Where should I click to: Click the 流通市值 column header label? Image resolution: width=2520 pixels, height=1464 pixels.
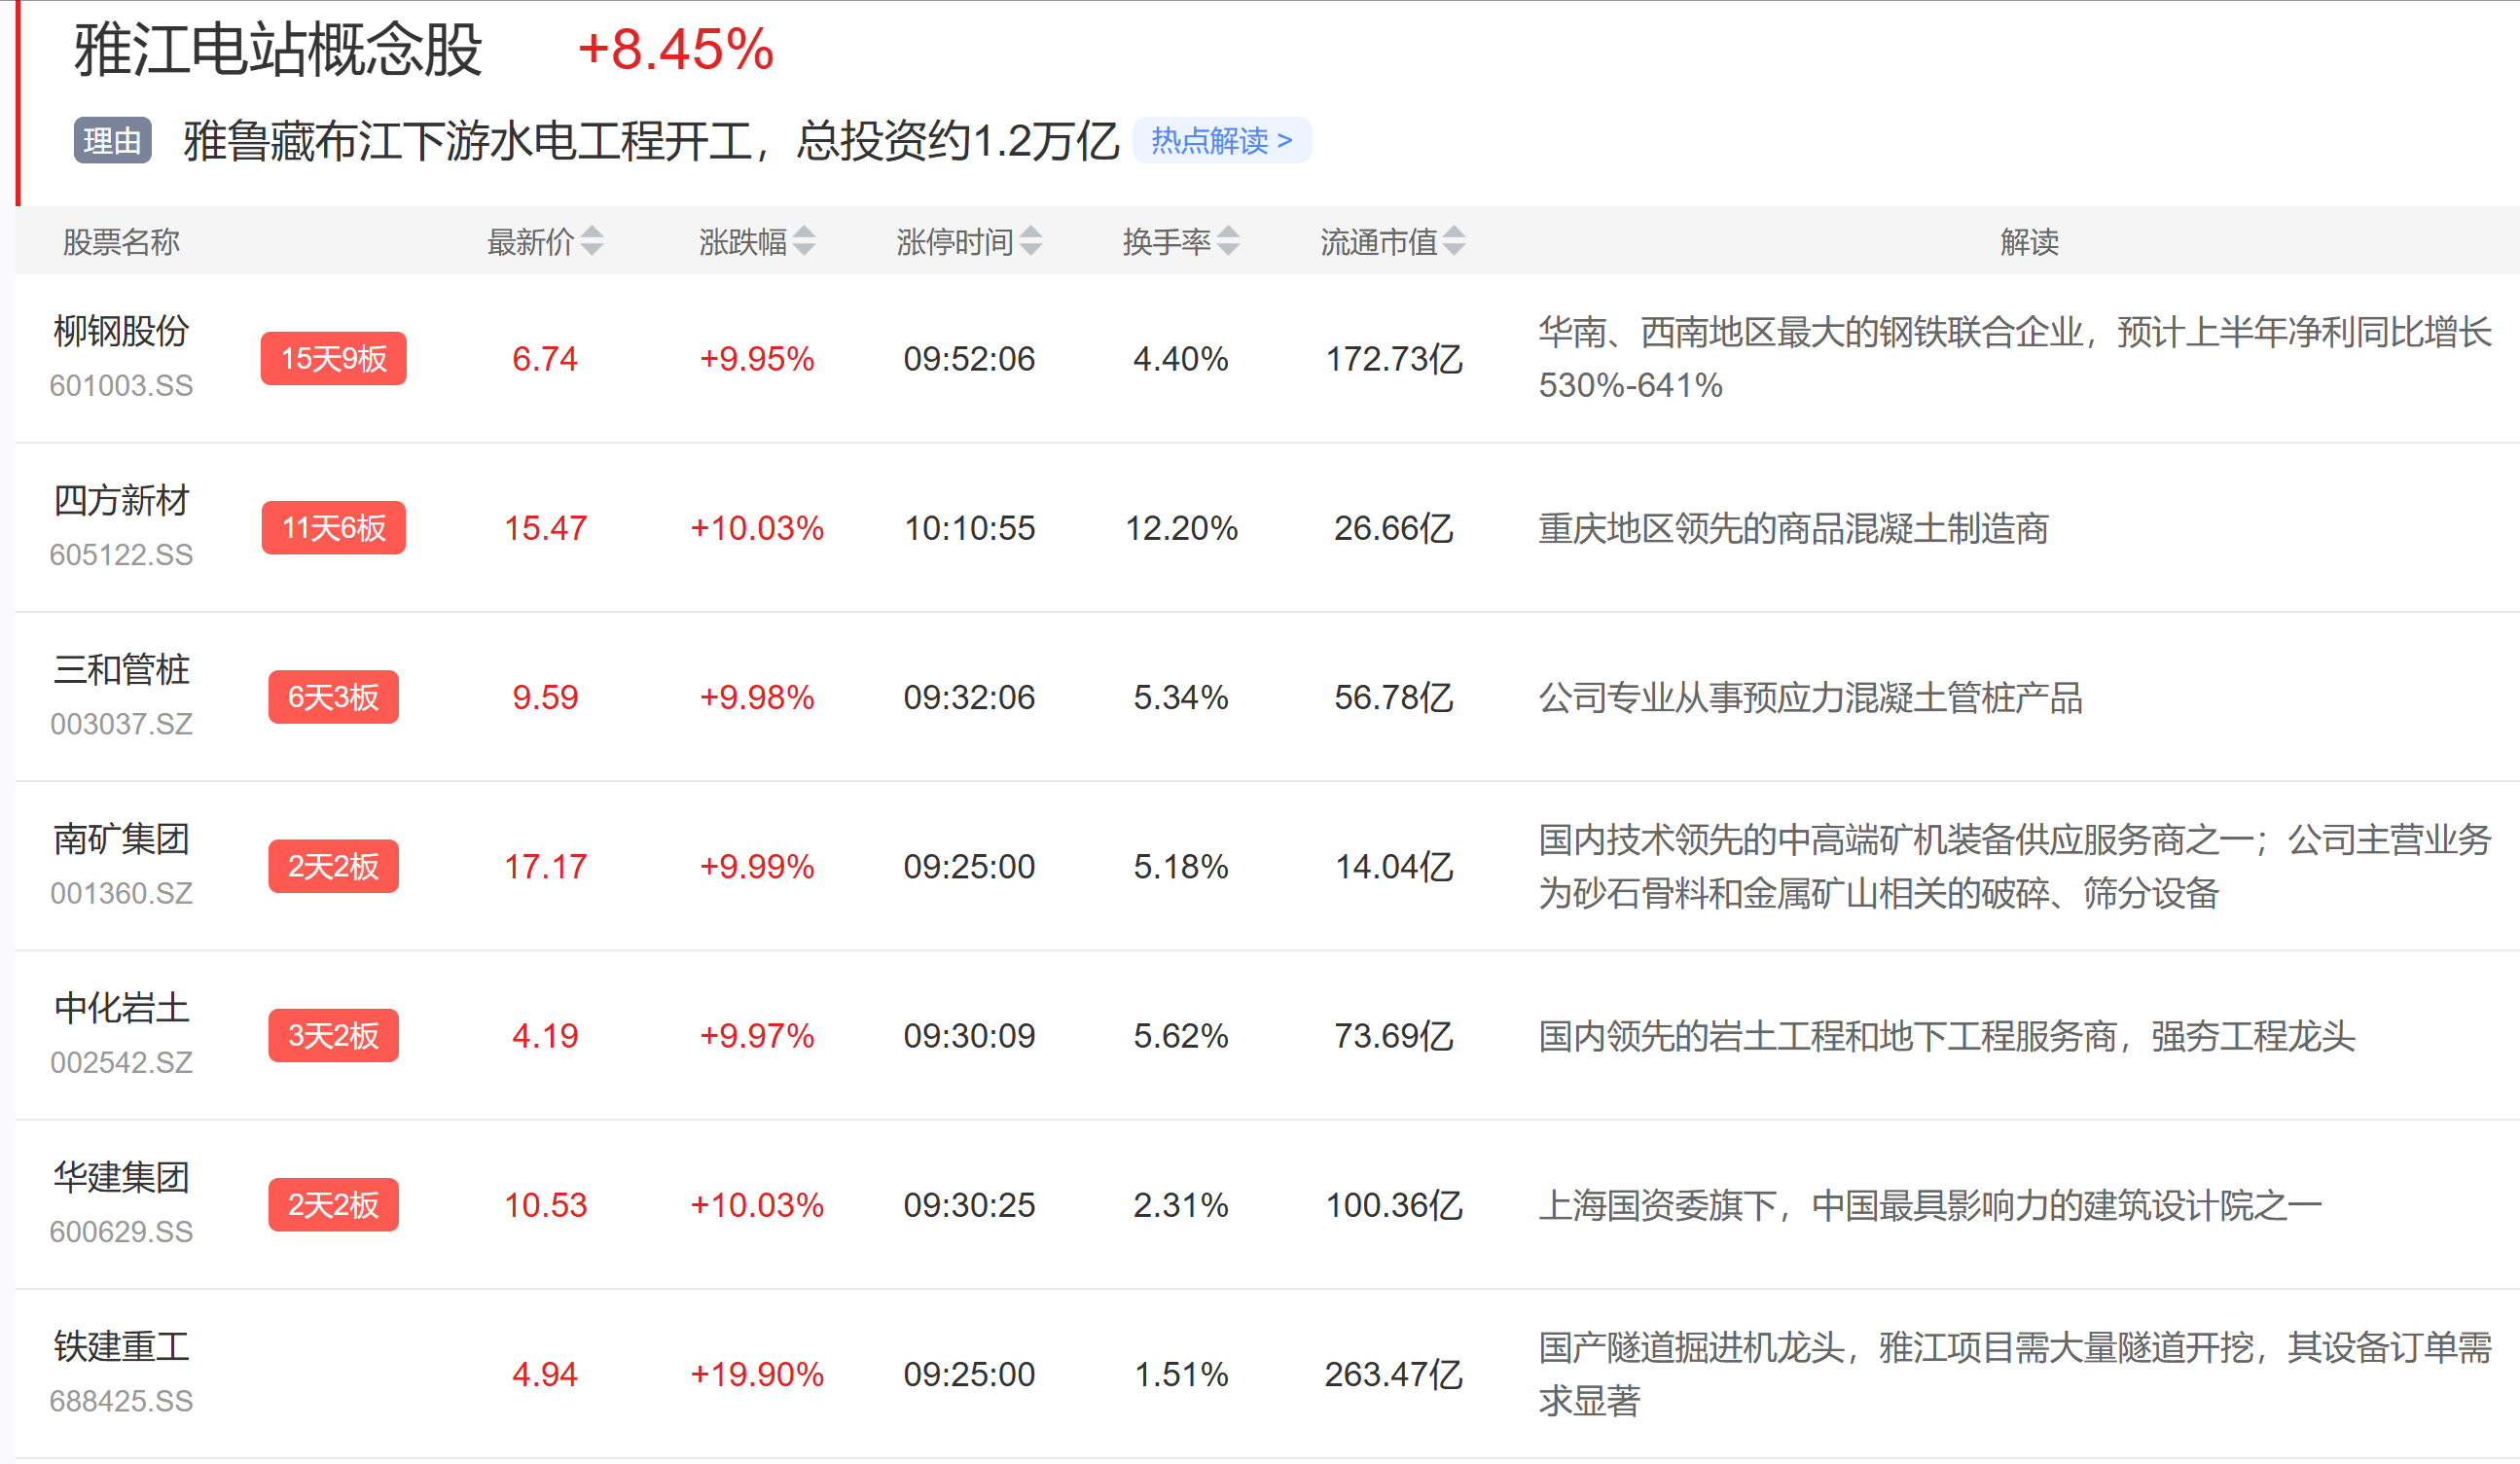1378,241
